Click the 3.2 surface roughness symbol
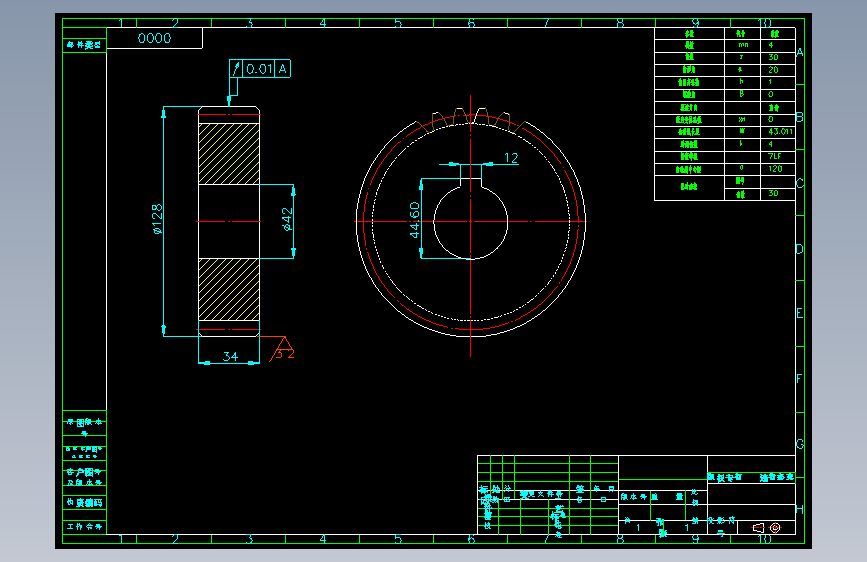Viewport: 867px width, 562px height. [x=283, y=350]
